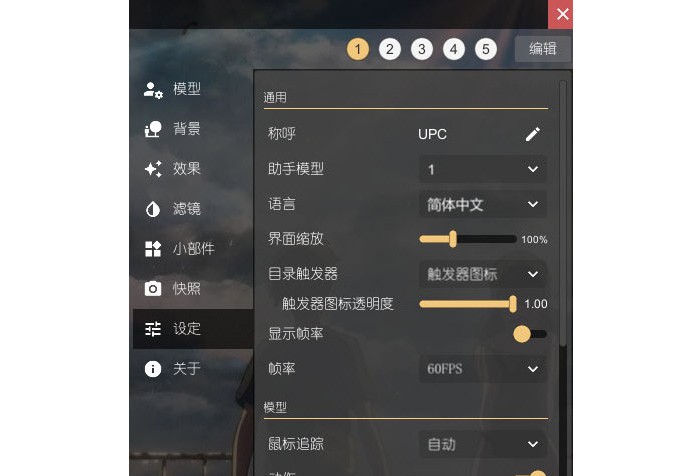Switch to the 设定 settings tab
The width and height of the screenshot is (689, 476).
[193, 329]
